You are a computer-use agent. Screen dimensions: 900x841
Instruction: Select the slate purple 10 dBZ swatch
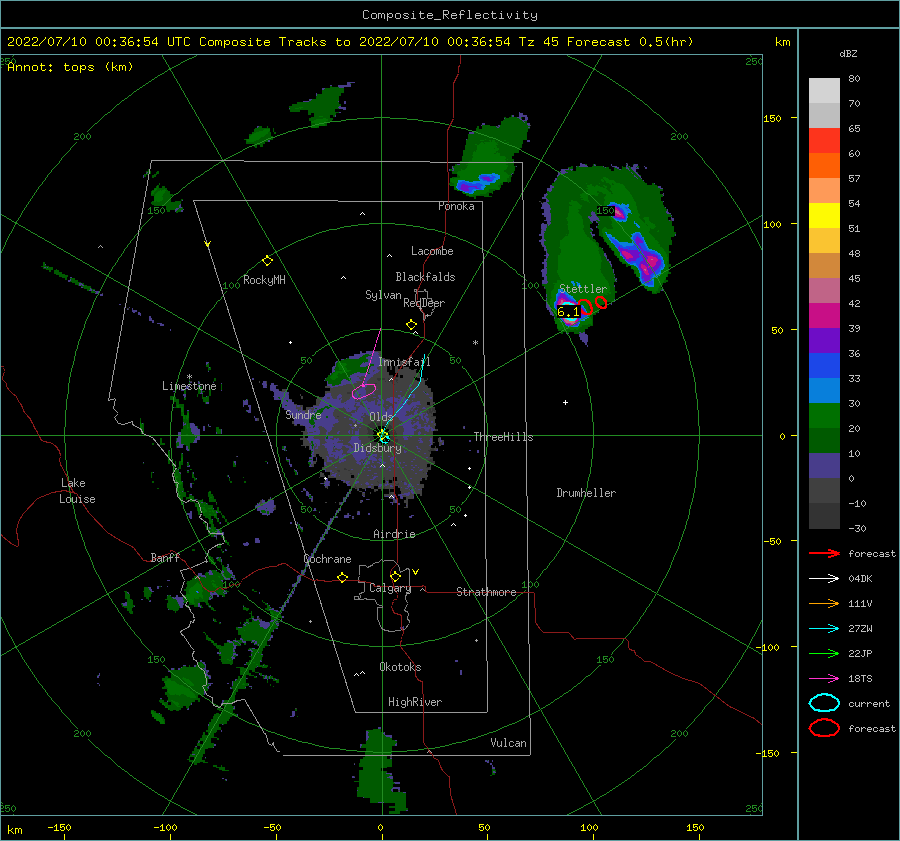[824, 466]
